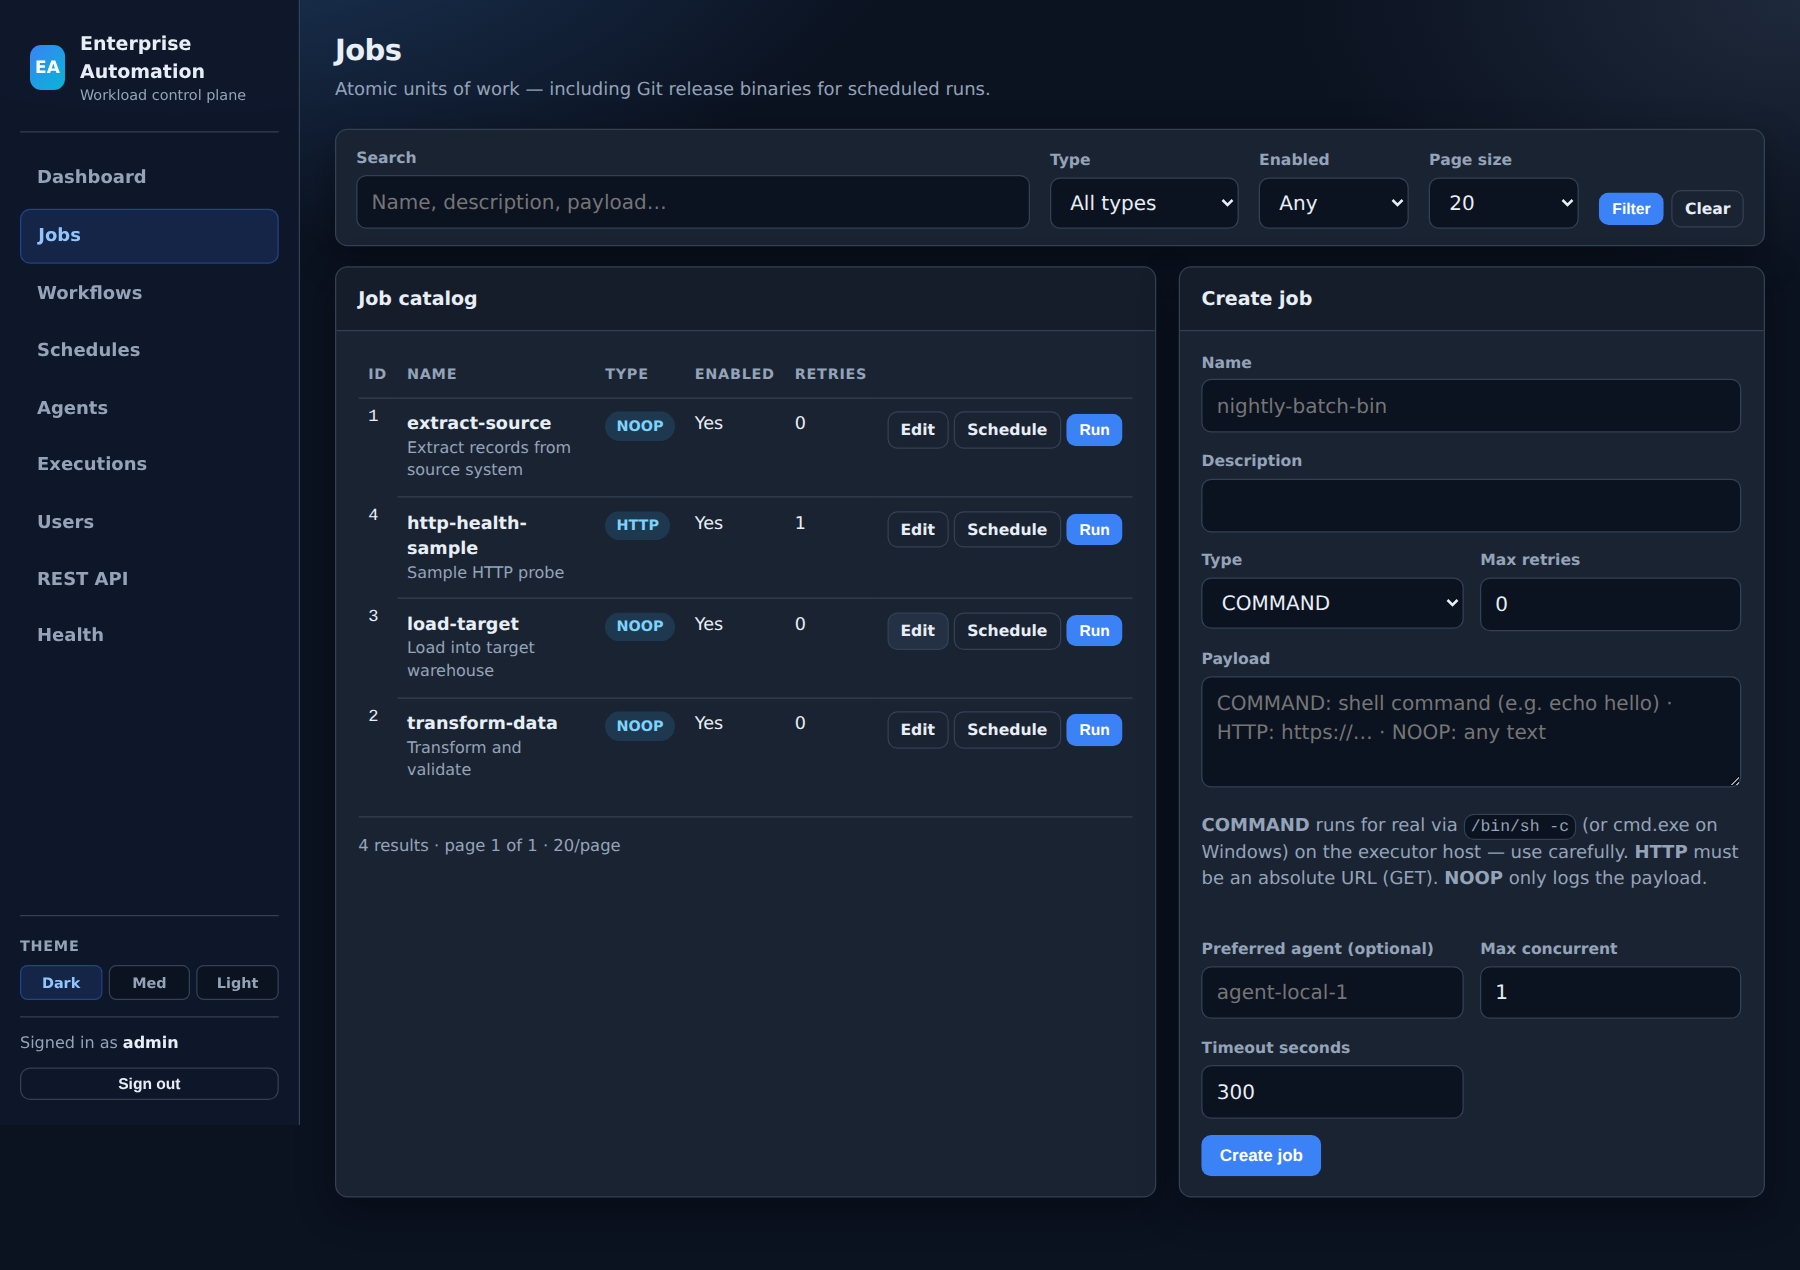This screenshot has height=1270, width=1800.
Task: Click the payload textarea resize handle
Action: (x=1734, y=781)
